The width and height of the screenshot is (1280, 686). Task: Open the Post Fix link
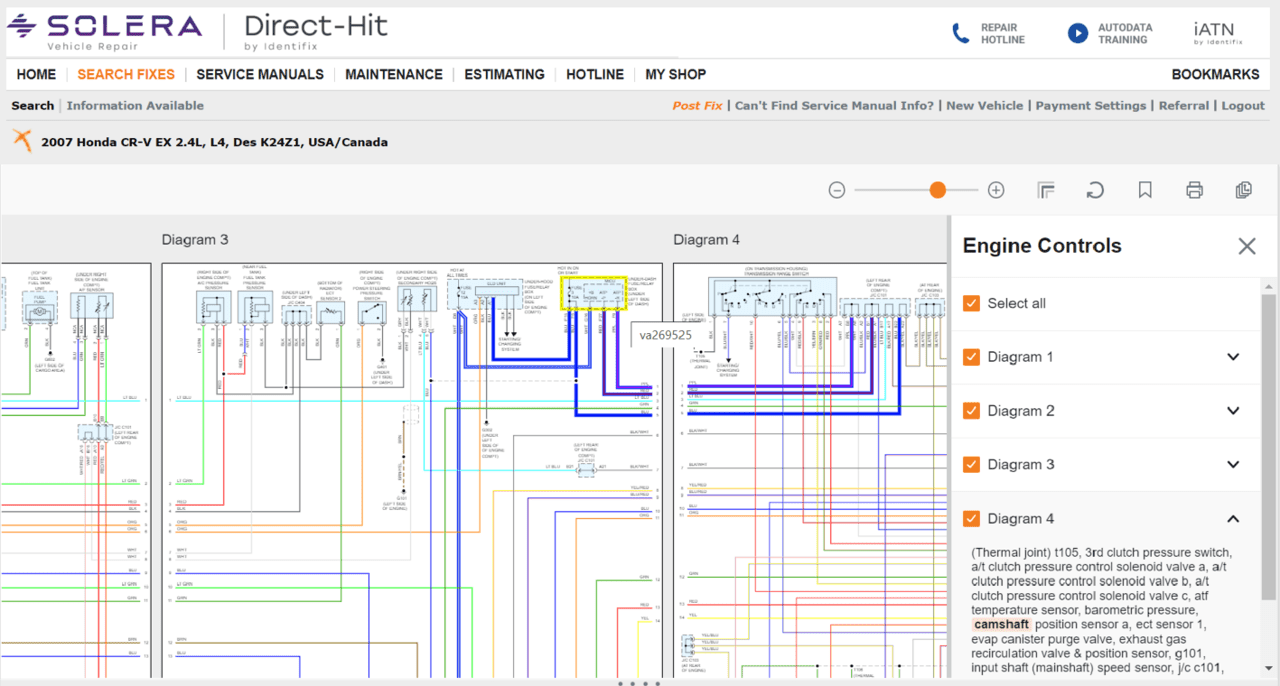pos(697,105)
